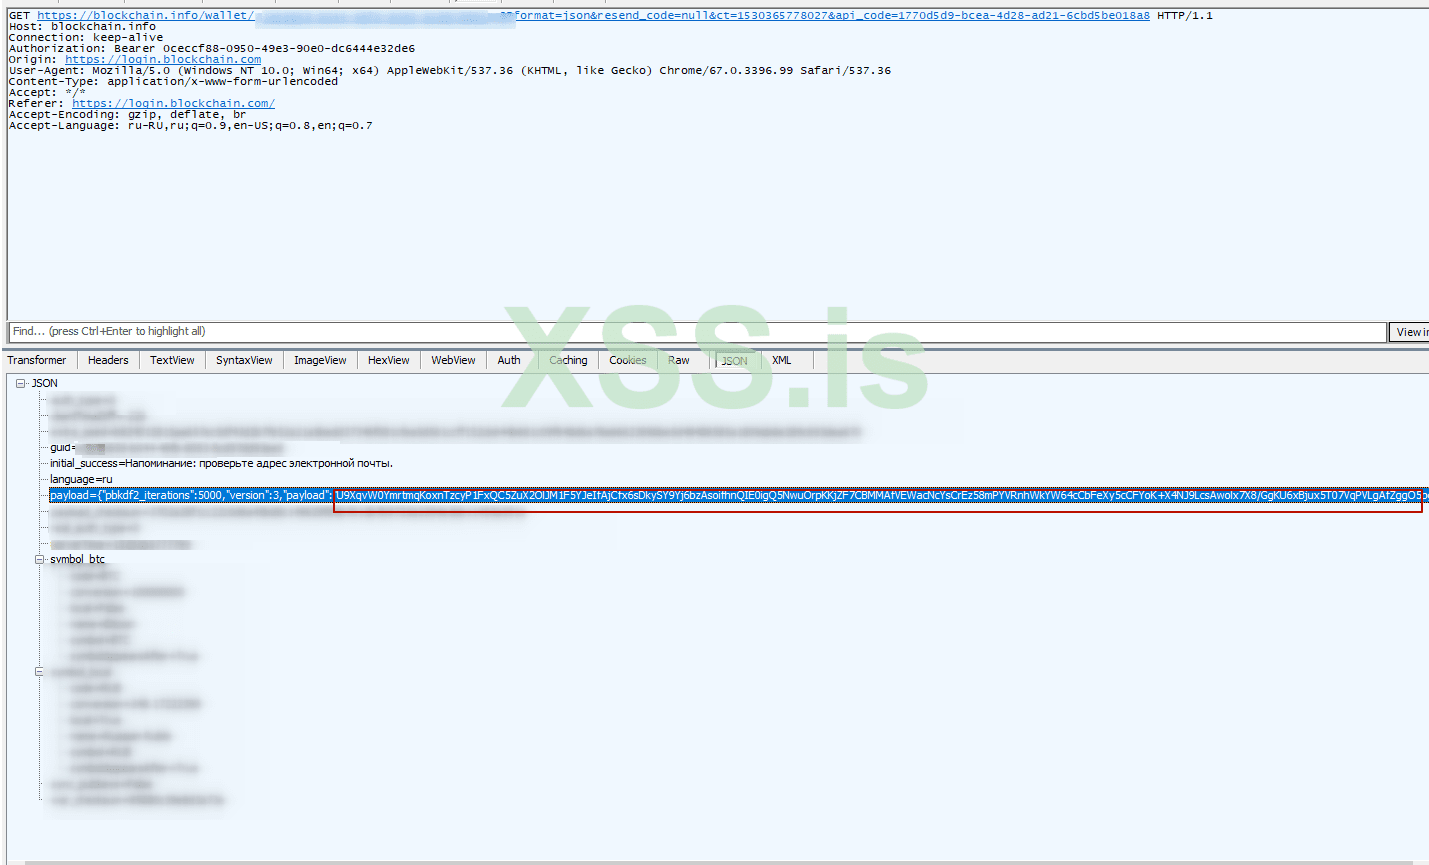
Task: Show the HexView tab
Action: (388, 360)
